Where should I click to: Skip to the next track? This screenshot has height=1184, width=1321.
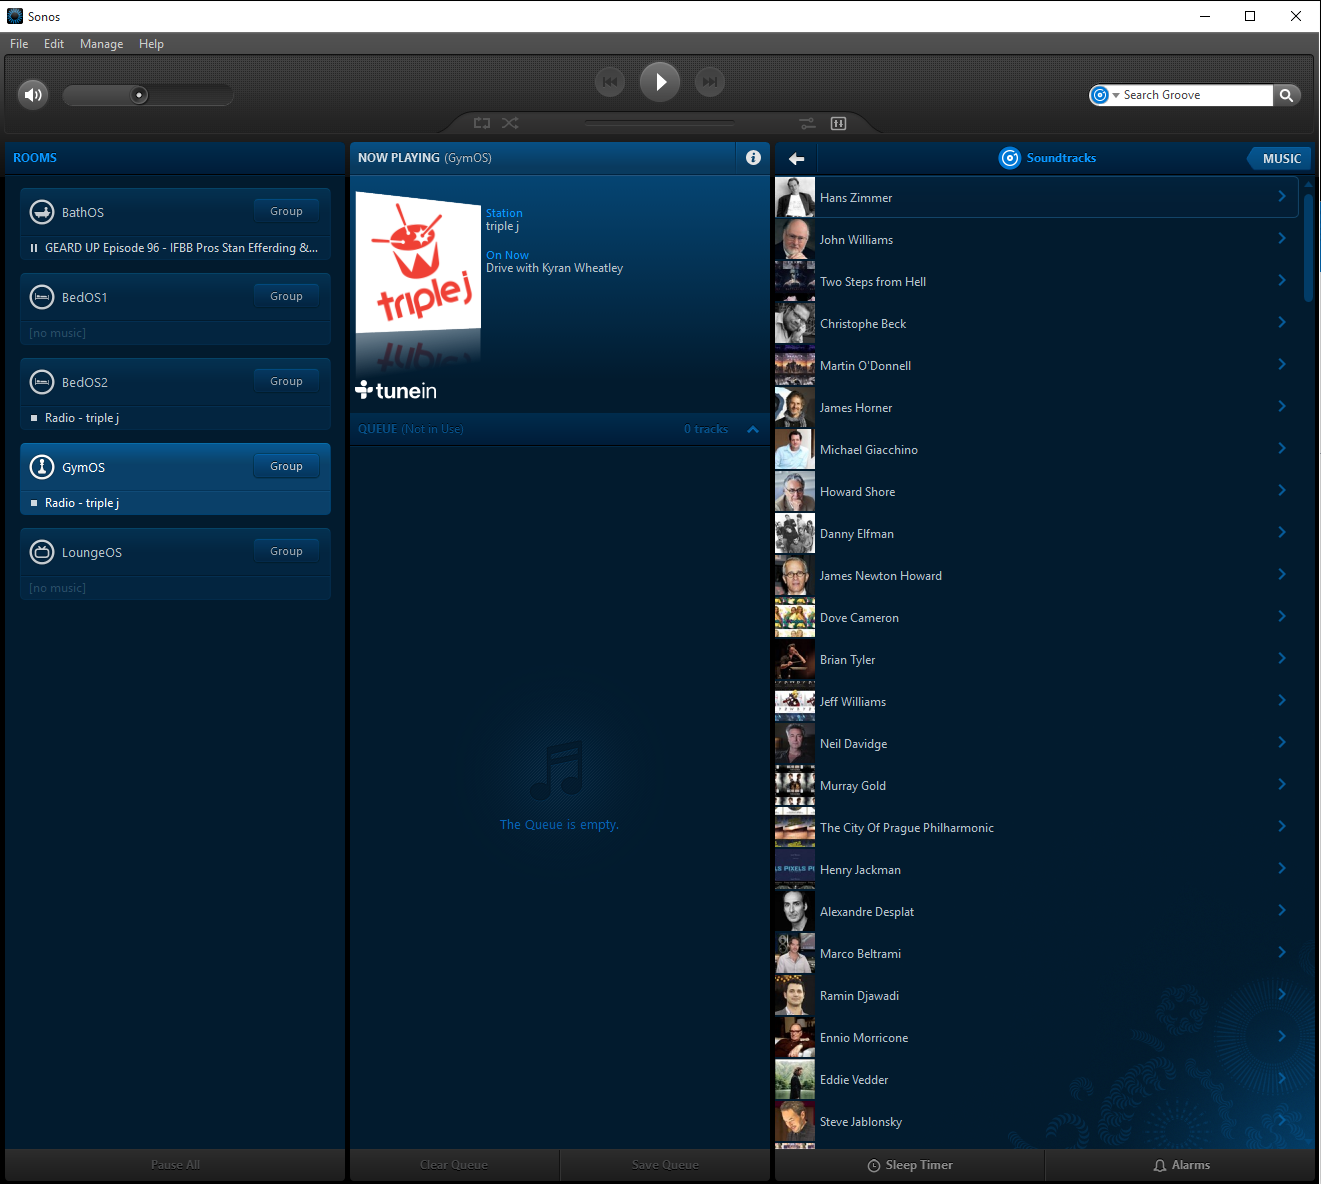pos(709,82)
